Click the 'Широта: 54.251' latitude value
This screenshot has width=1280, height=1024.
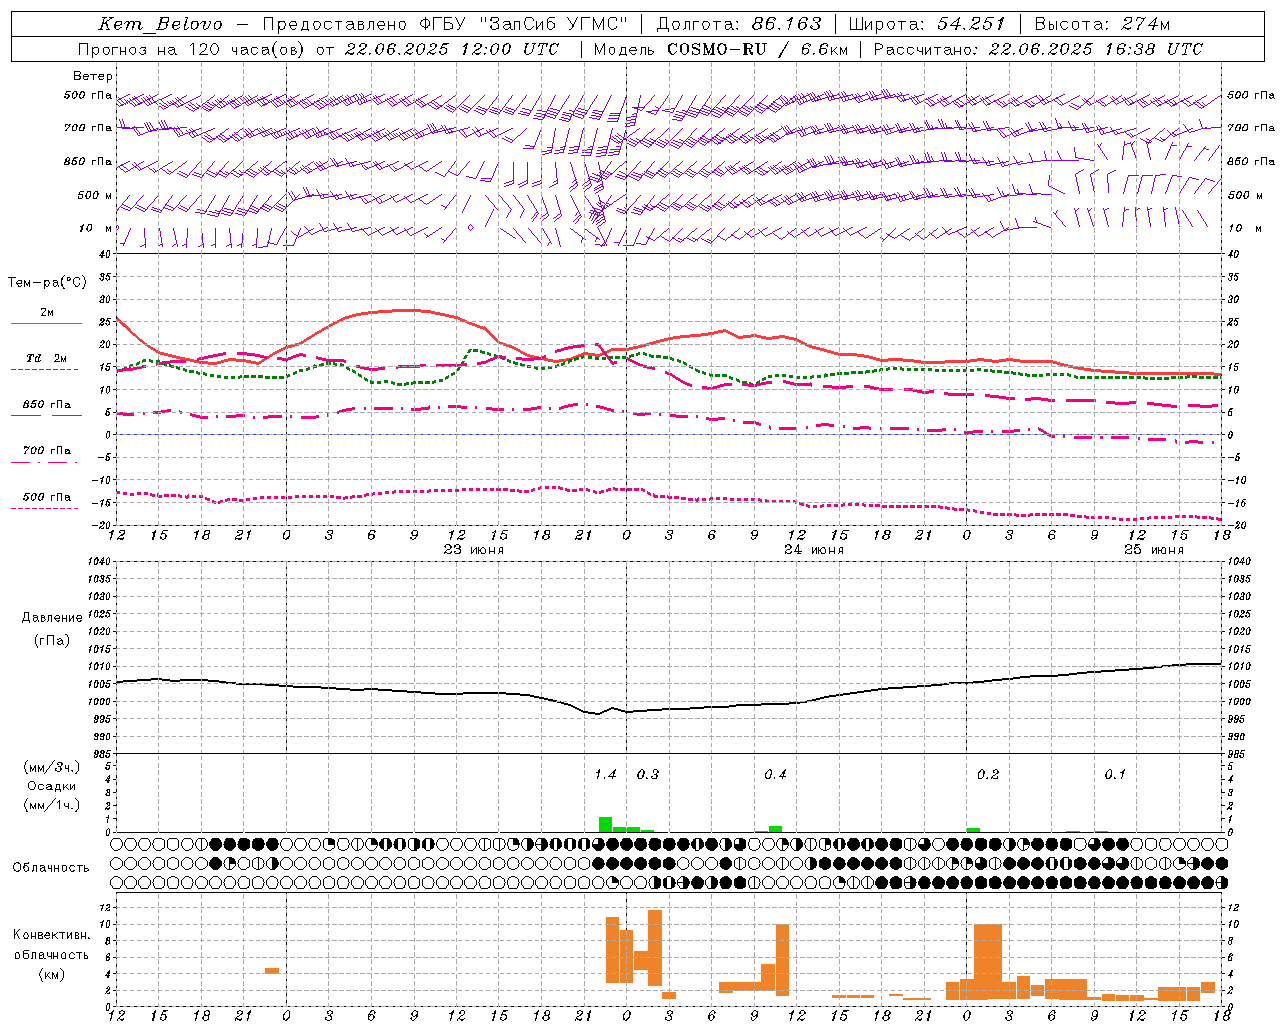pos(927,24)
